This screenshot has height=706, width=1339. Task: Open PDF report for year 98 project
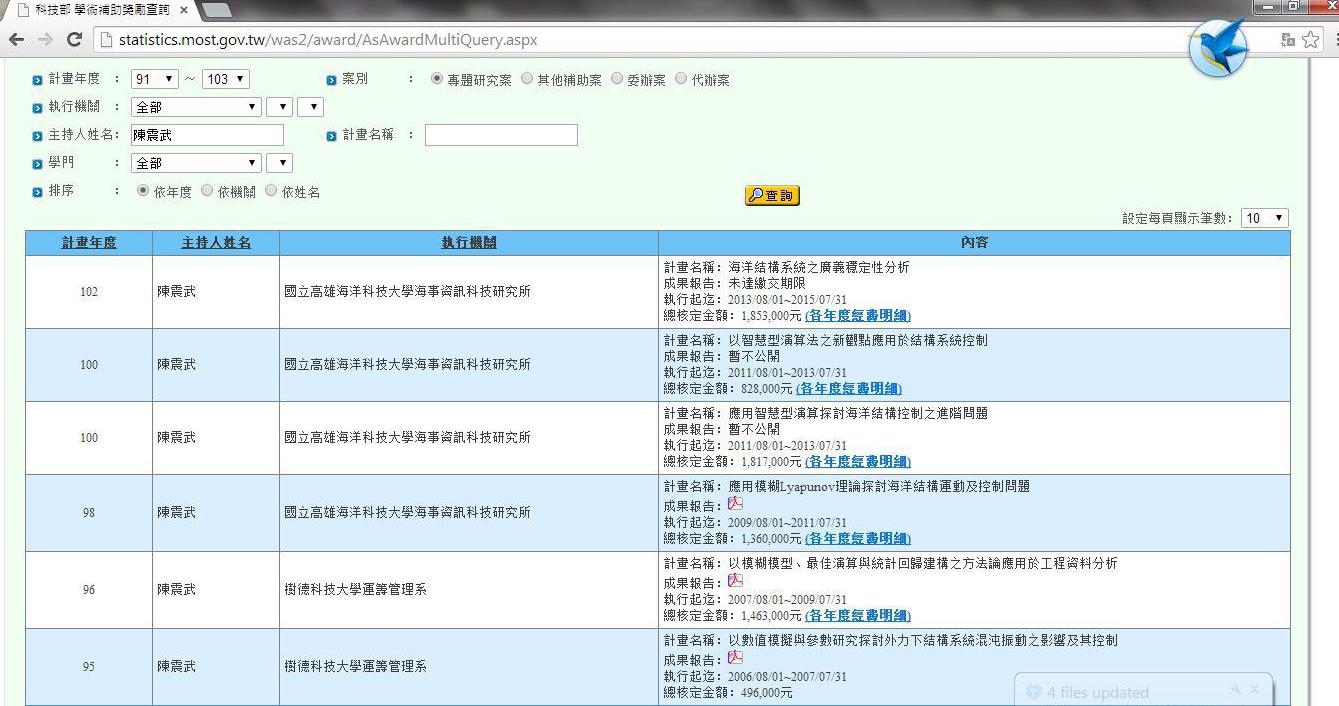tap(735, 504)
